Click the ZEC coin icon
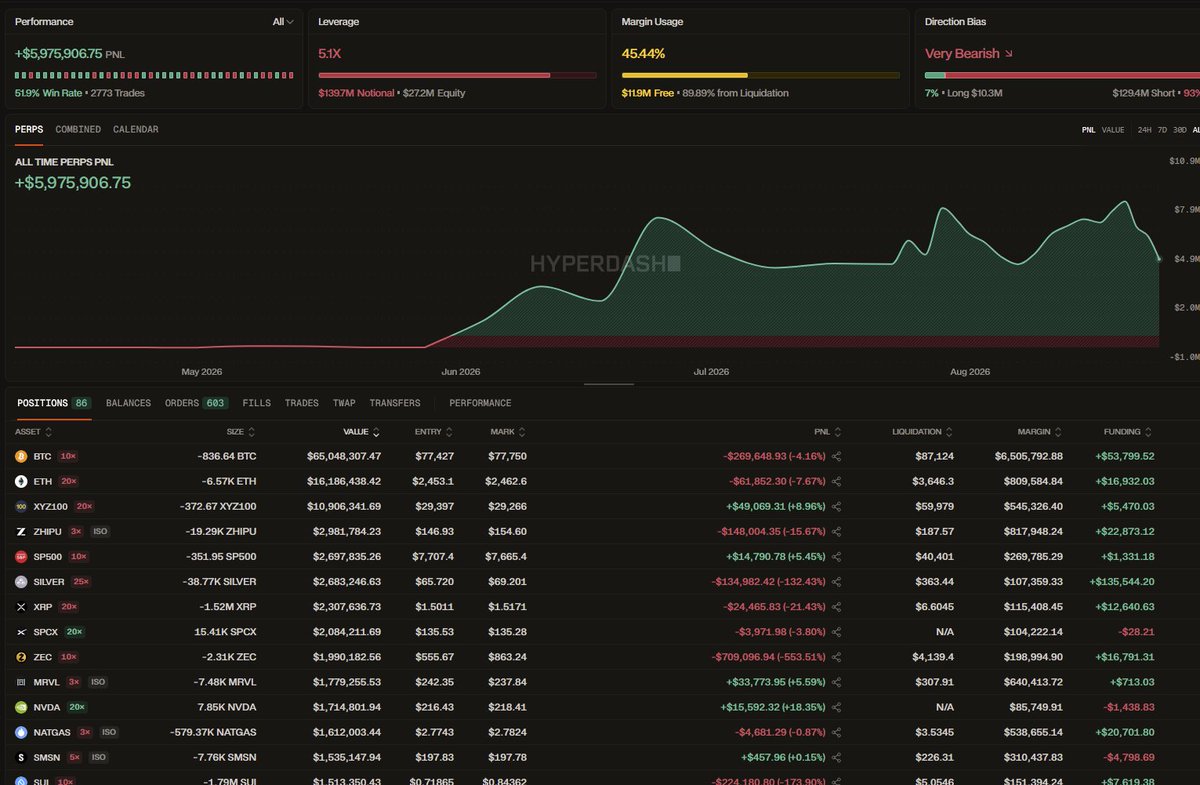The height and width of the screenshot is (785, 1200). [20, 657]
